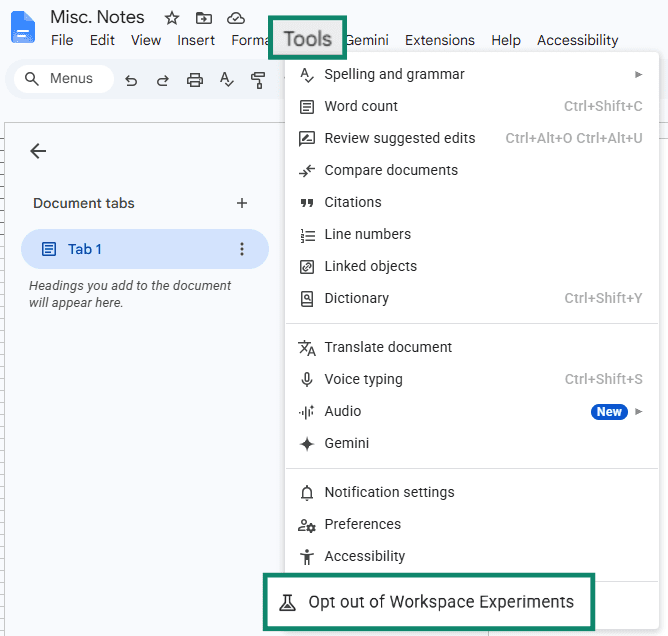Image resolution: width=668 pixels, height=636 pixels.
Task: Click the Google Docs home icon
Action: 23,28
